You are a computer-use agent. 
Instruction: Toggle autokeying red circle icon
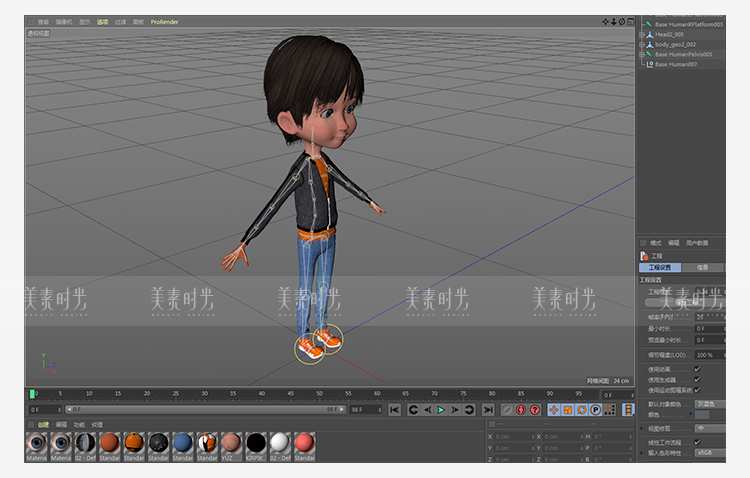tap(521, 410)
